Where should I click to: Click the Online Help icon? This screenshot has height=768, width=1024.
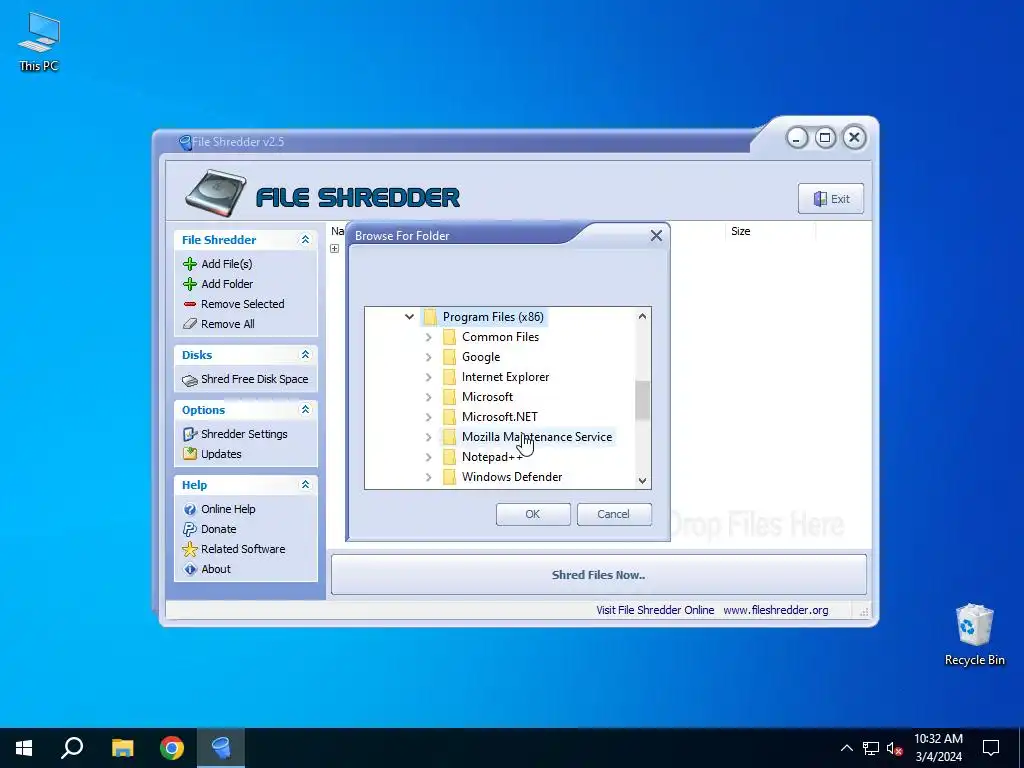tap(190, 509)
